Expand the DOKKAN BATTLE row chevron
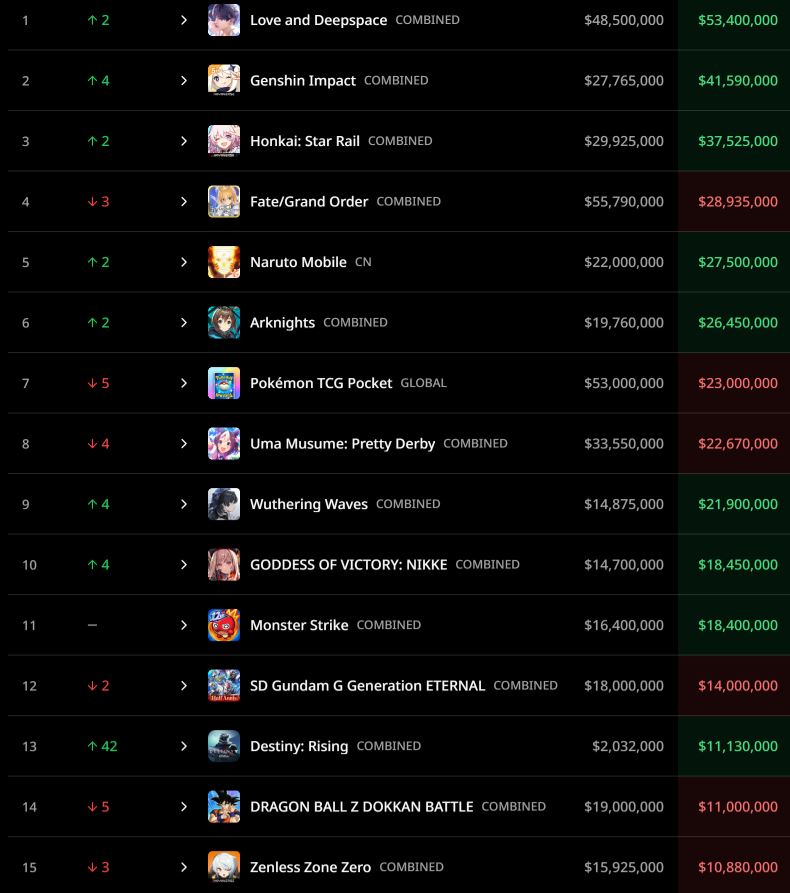The width and height of the screenshot is (790, 893). [x=183, y=806]
